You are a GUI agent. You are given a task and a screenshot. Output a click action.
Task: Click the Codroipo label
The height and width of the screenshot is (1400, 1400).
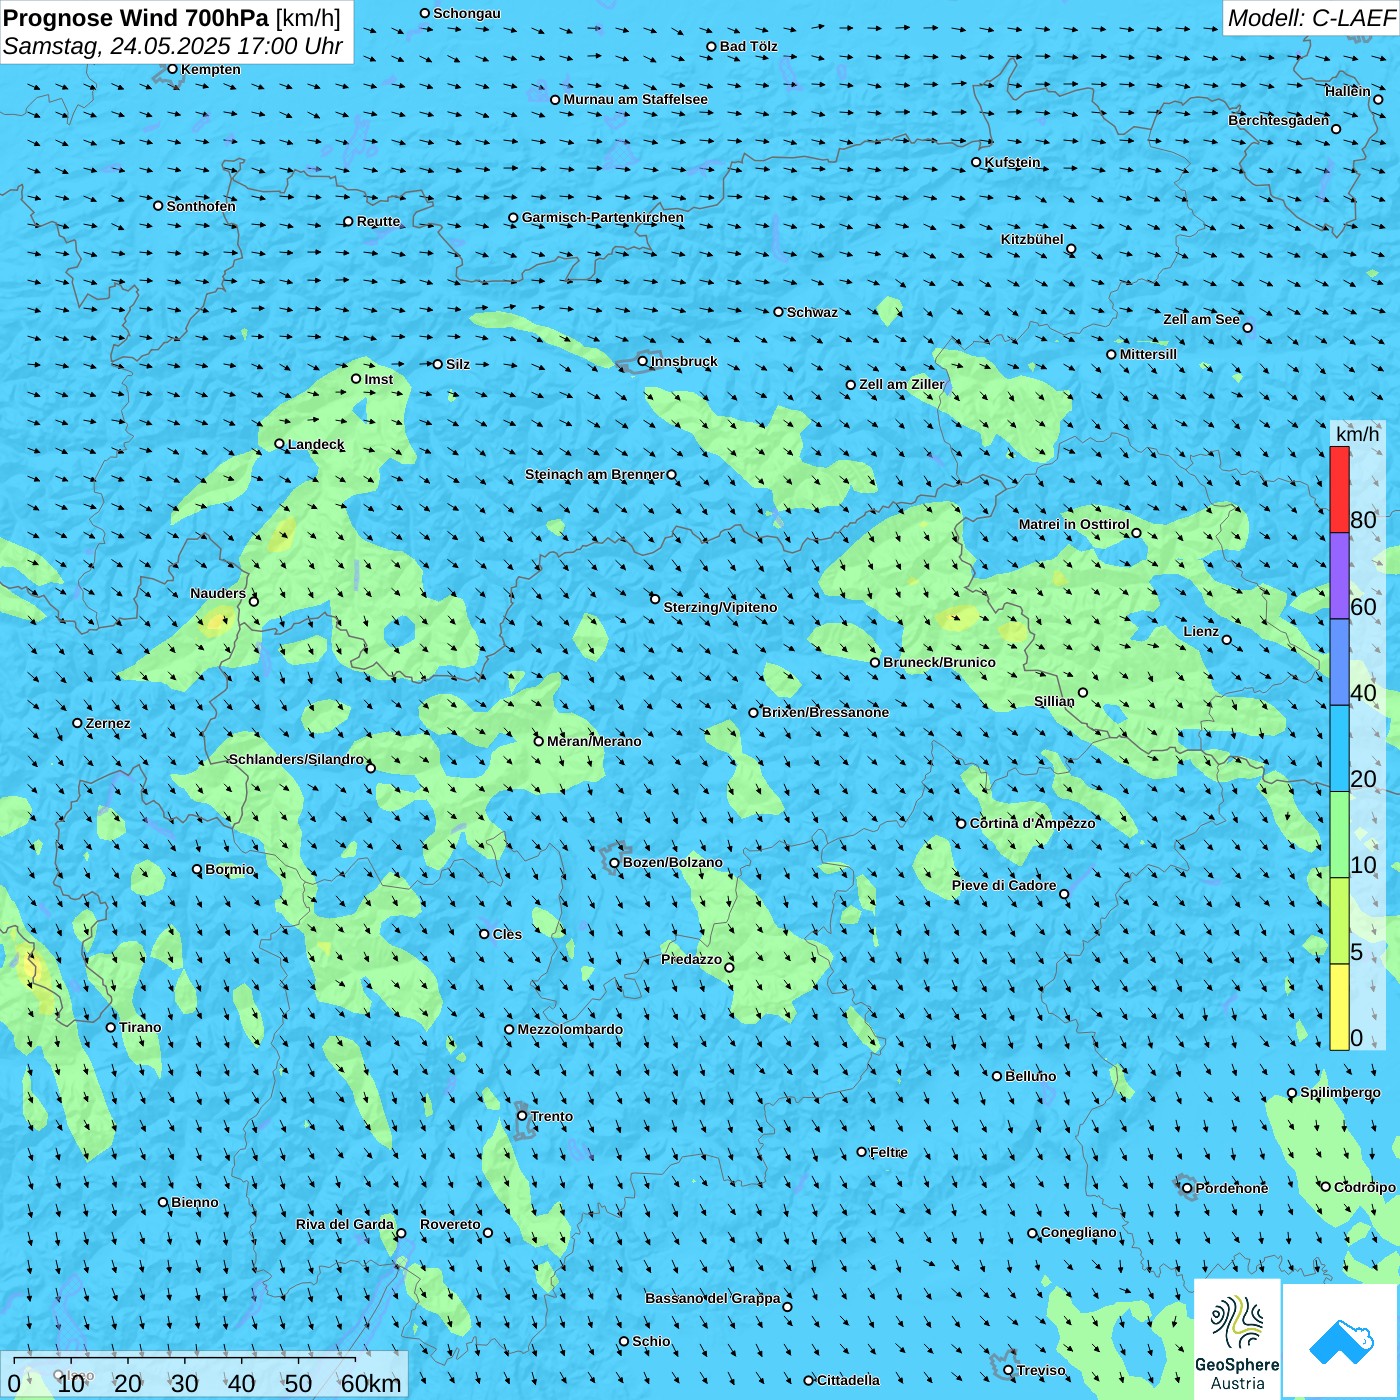(1365, 1187)
